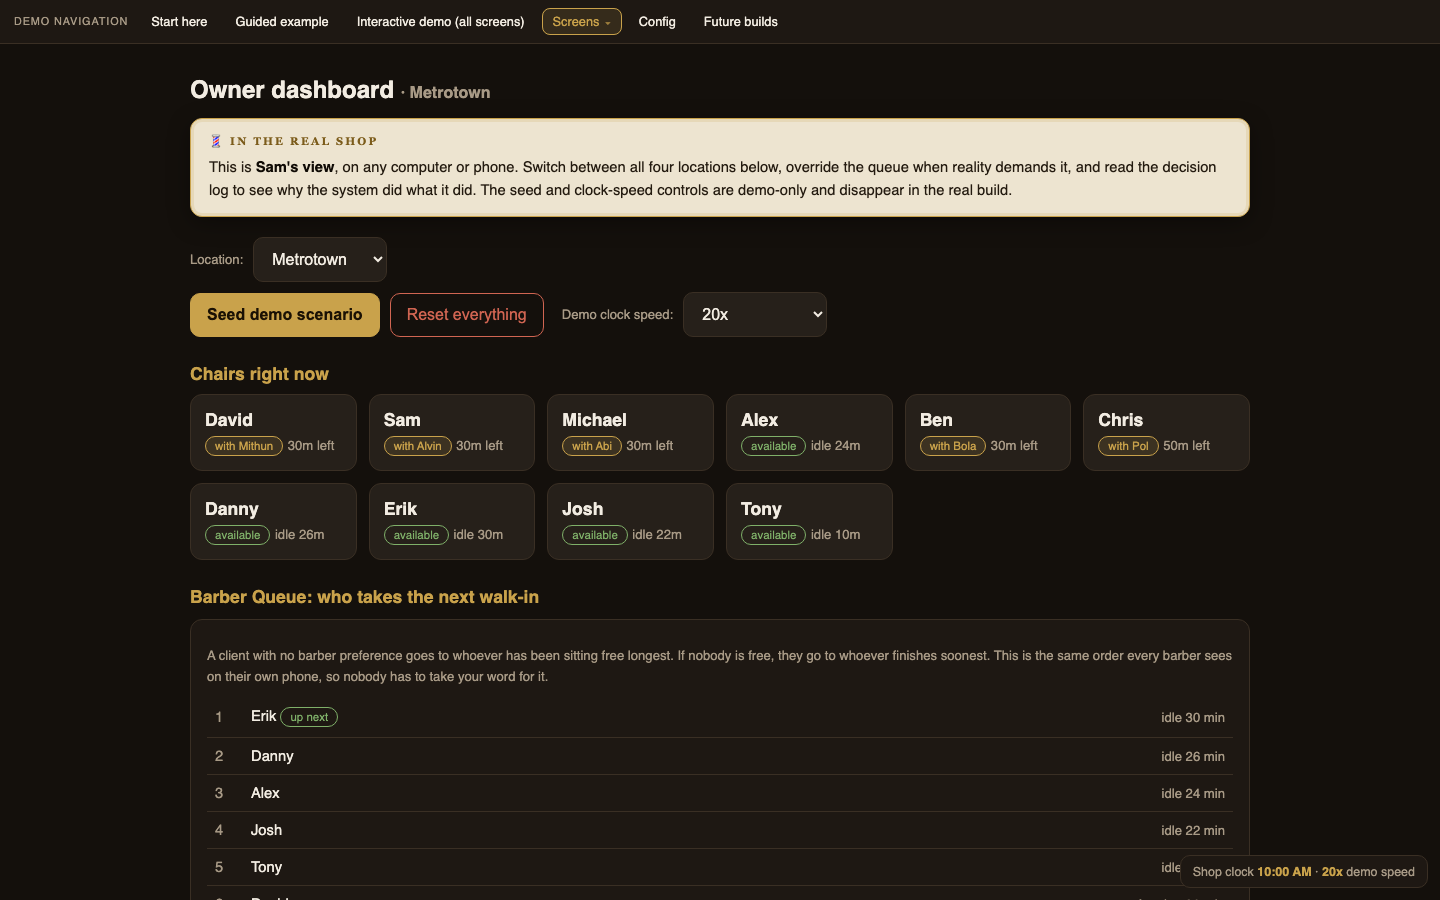Image resolution: width=1440 pixels, height=900 pixels.
Task: Click the 'DEMO NAVIGATION' label
Action: [71, 21]
